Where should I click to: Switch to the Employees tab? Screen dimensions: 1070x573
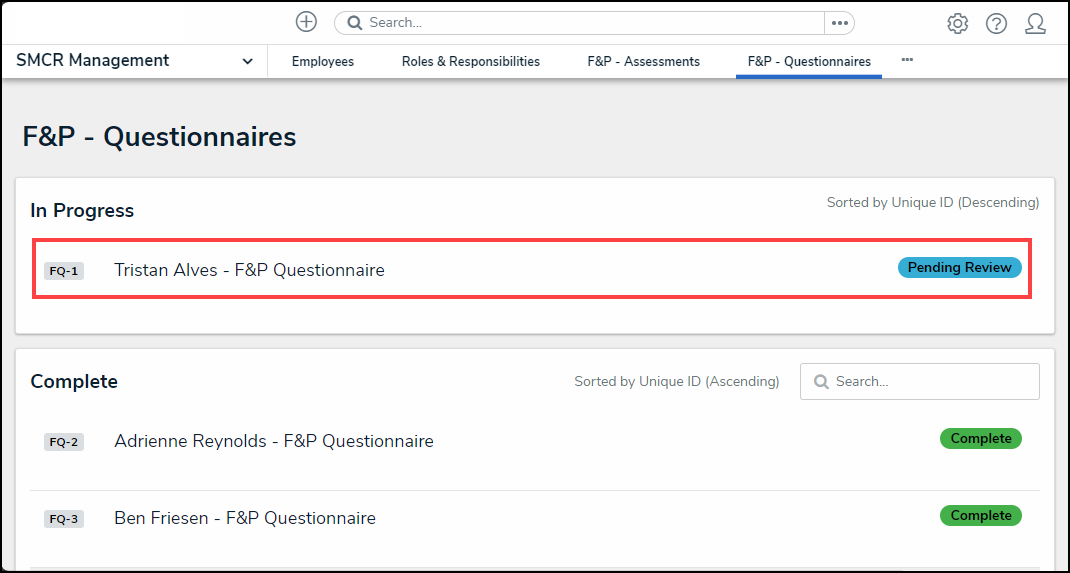pyautogui.click(x=323, y=62)
